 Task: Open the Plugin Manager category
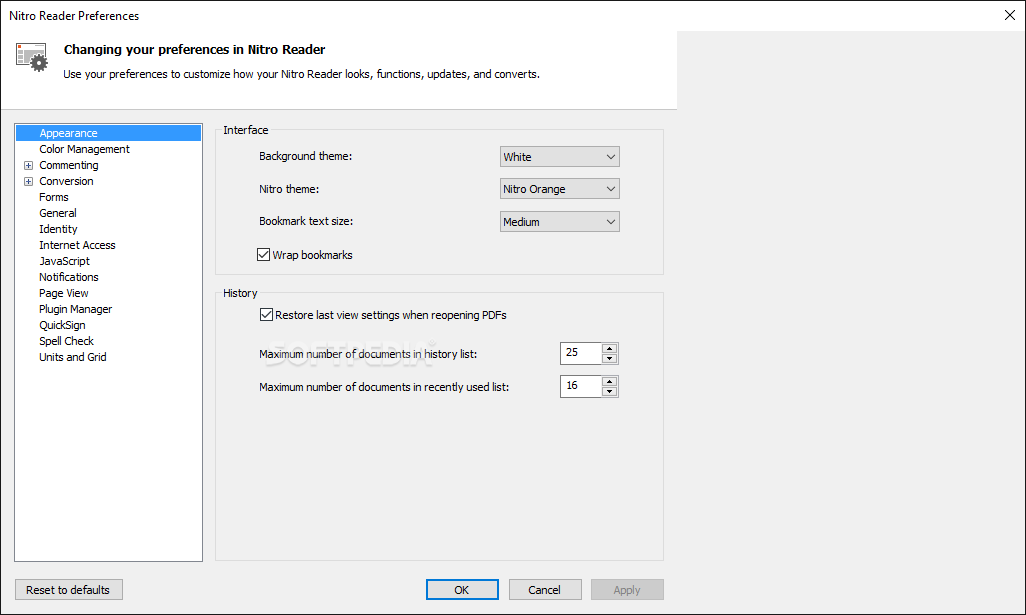(x=75, y=309)
